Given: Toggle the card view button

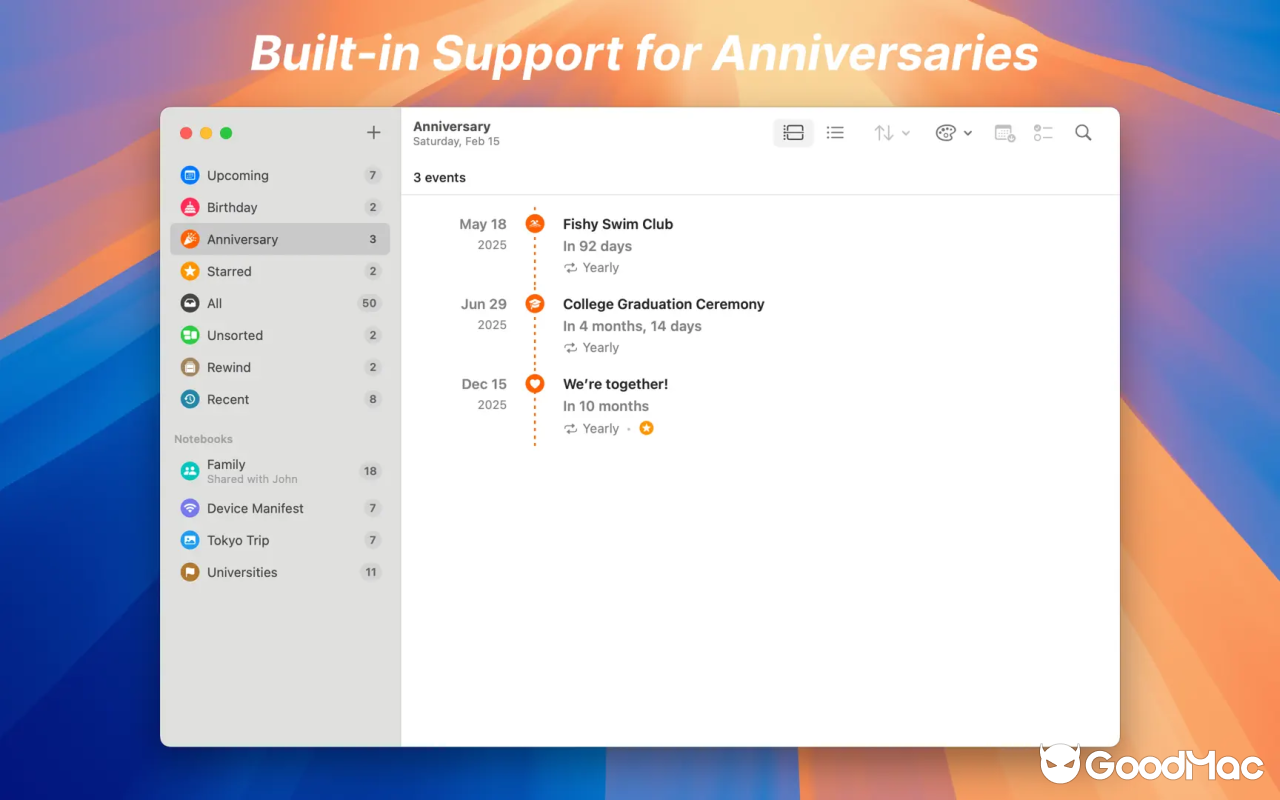Looking at the screenshot, I should 793,132.
